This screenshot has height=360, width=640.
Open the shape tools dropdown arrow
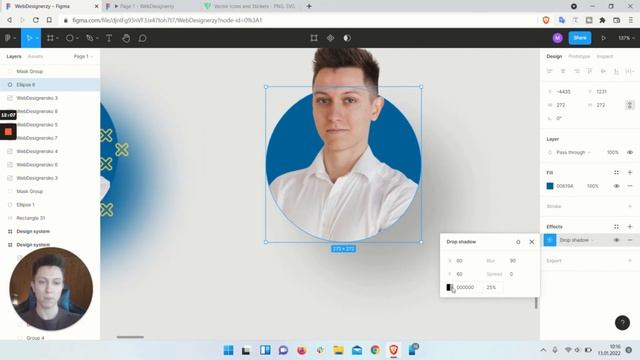77,38
